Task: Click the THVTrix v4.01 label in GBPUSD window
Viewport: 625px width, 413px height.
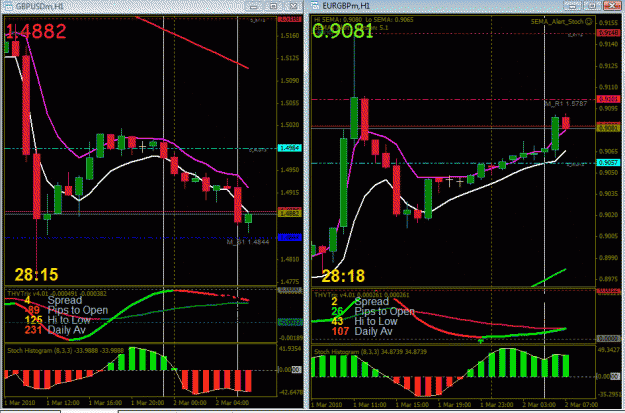Action: (57, 293)
